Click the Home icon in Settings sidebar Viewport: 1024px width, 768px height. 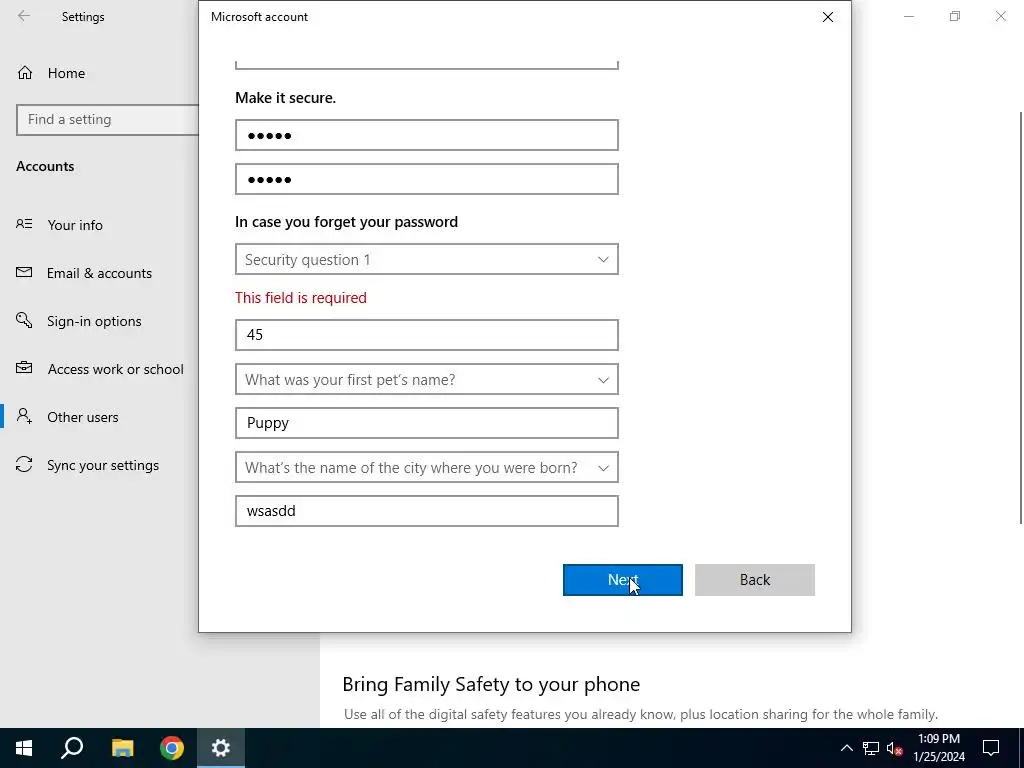(25, 72)
